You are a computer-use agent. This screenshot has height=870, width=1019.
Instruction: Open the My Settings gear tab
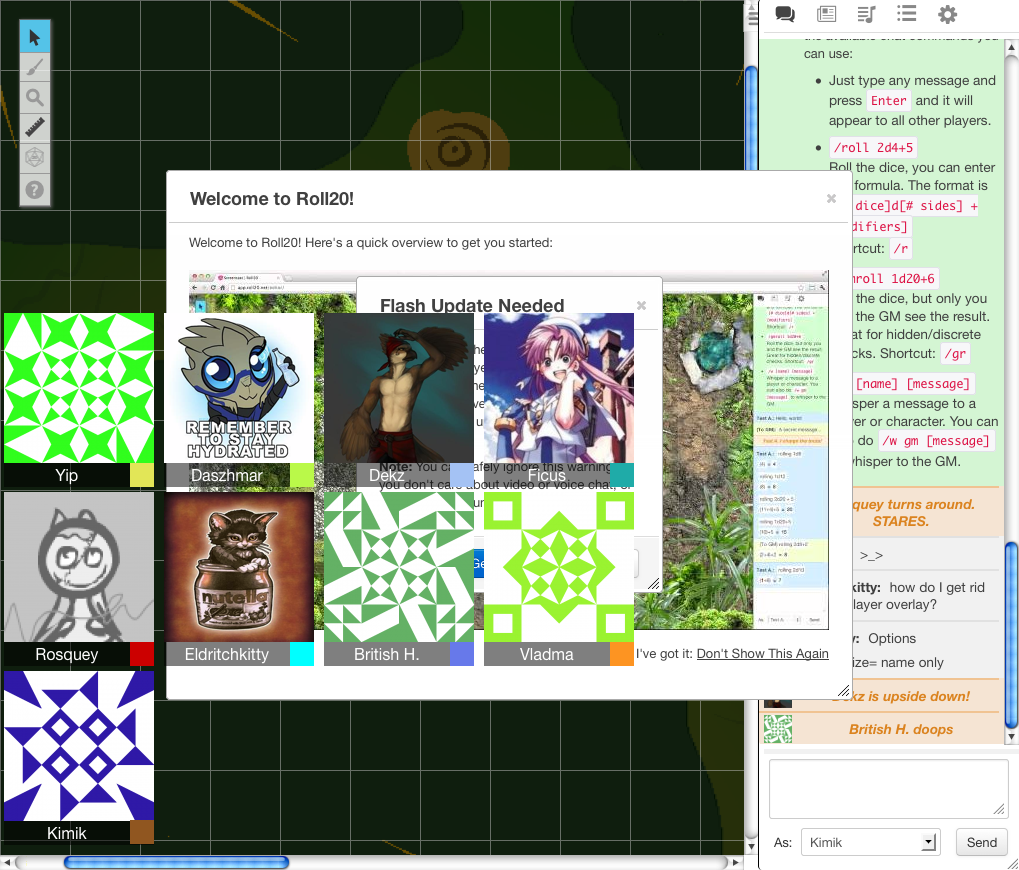coord(946,14)
